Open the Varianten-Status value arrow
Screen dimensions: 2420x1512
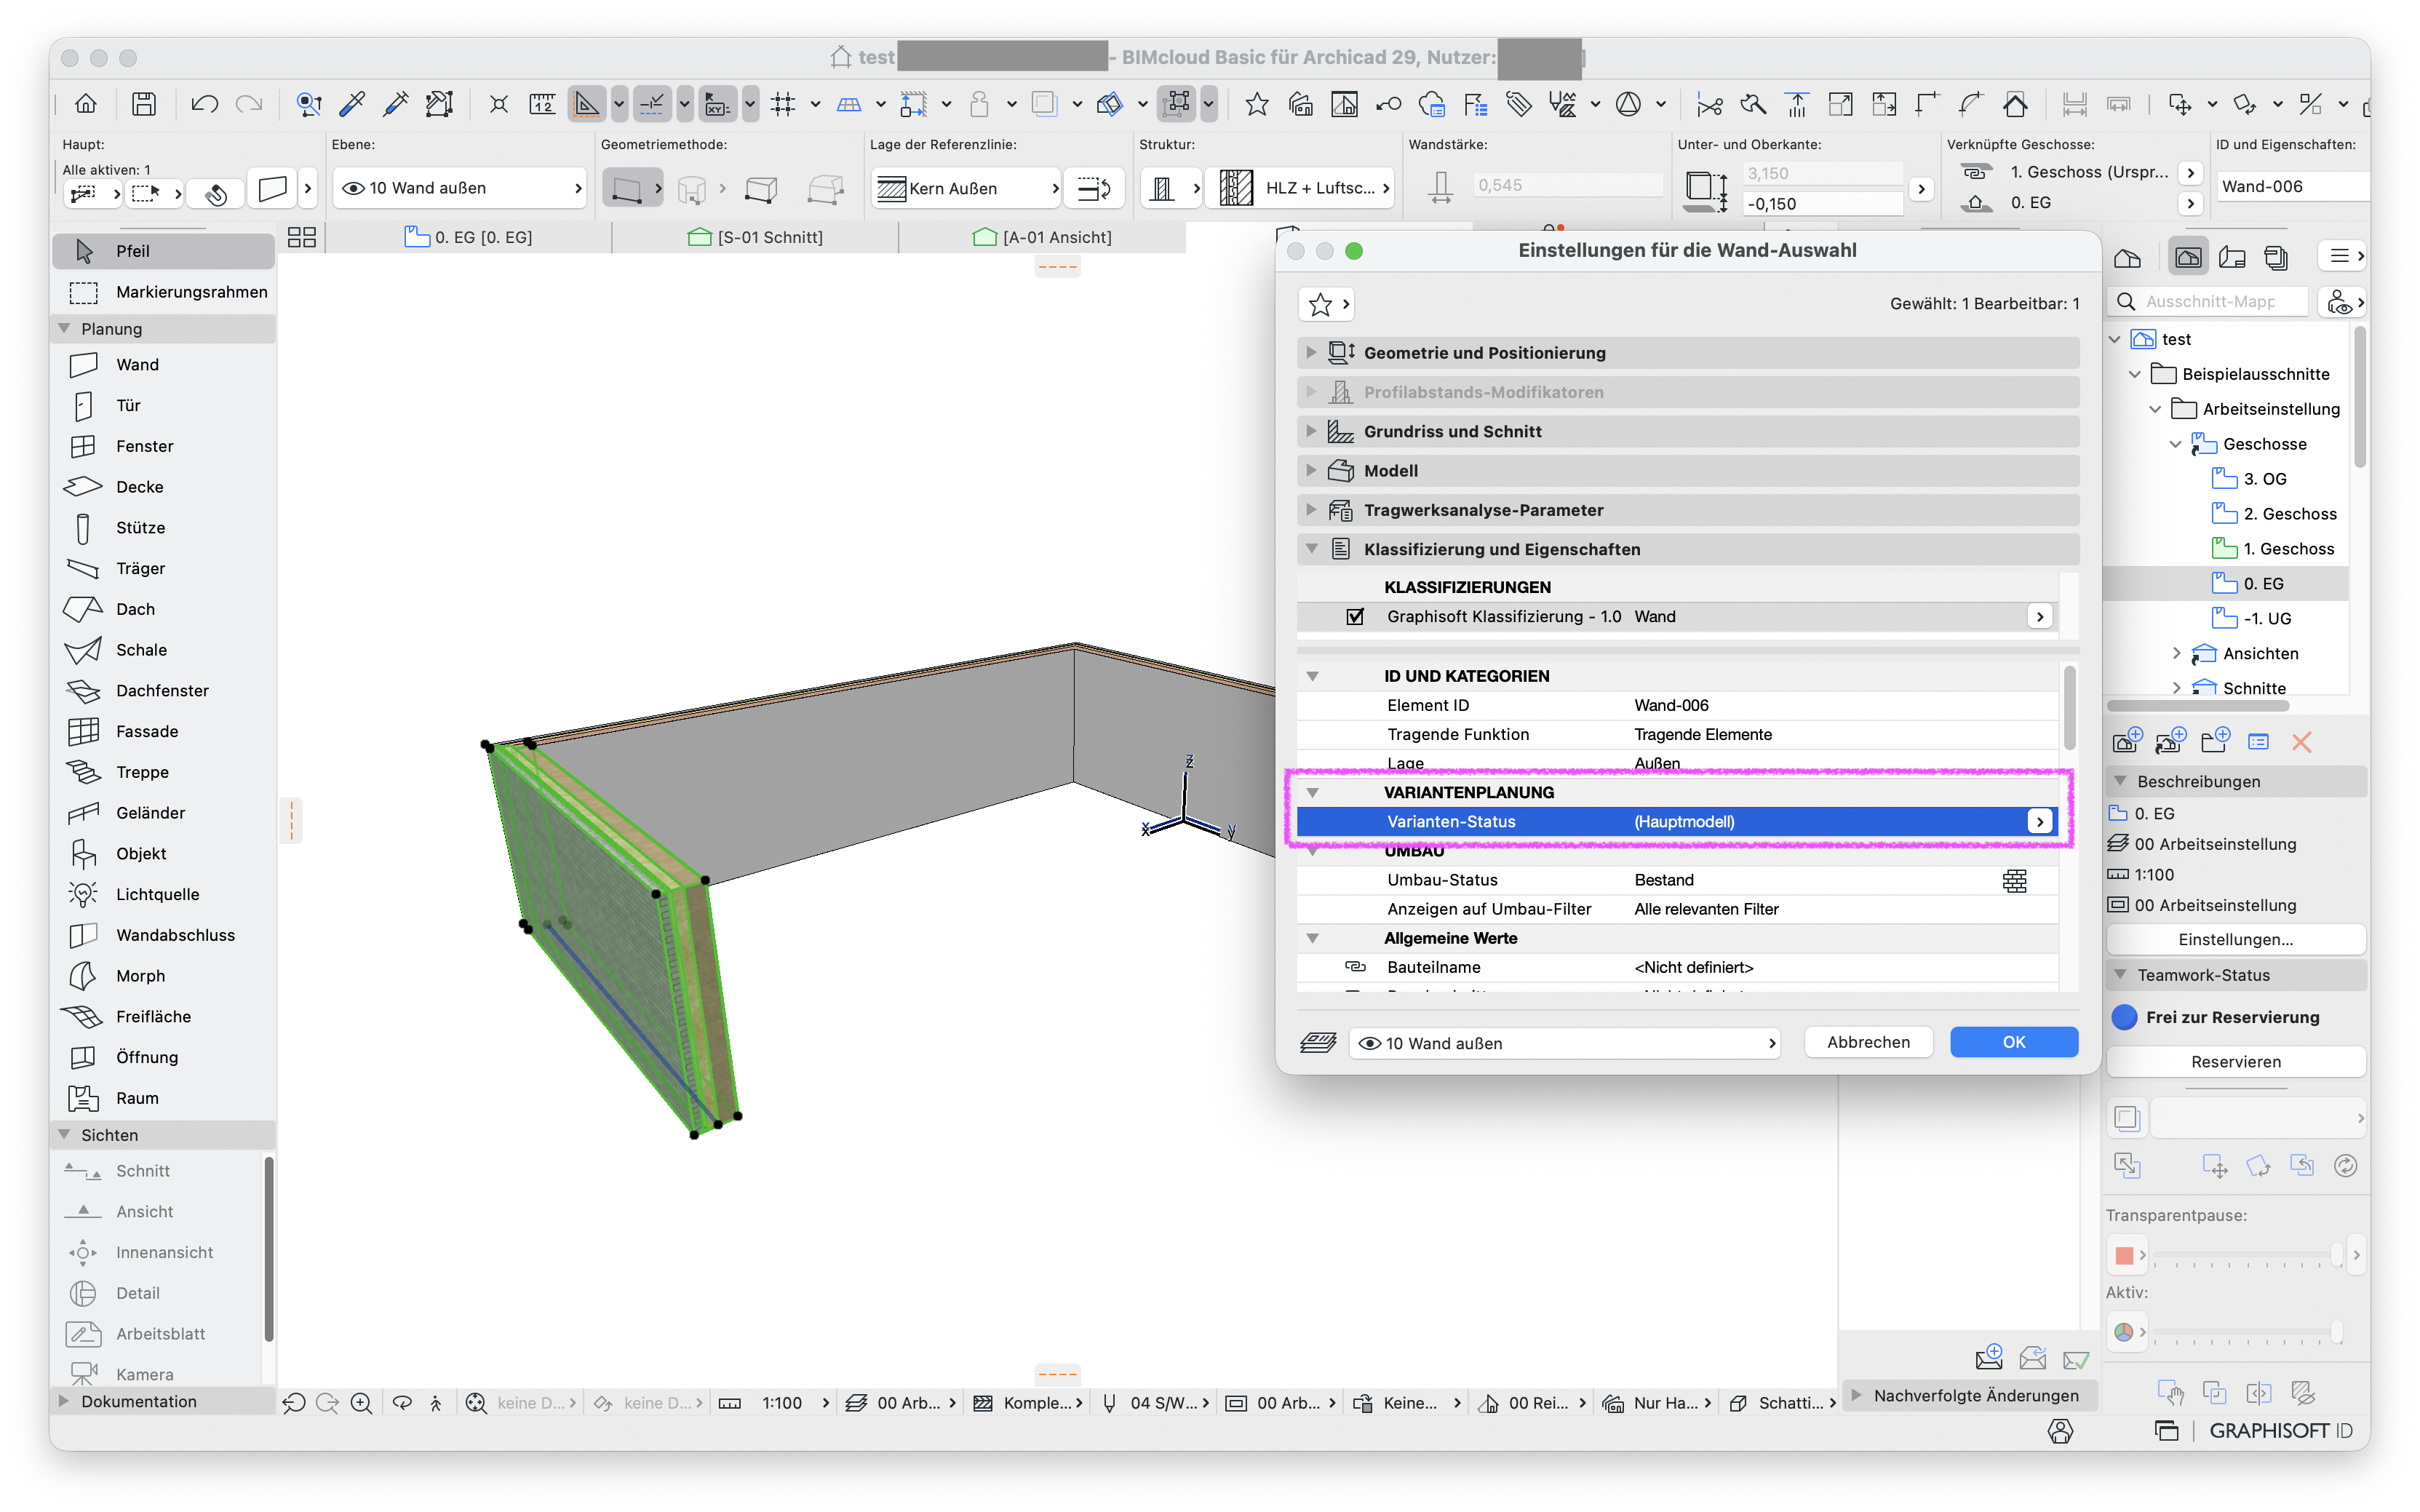[2040, 822]
